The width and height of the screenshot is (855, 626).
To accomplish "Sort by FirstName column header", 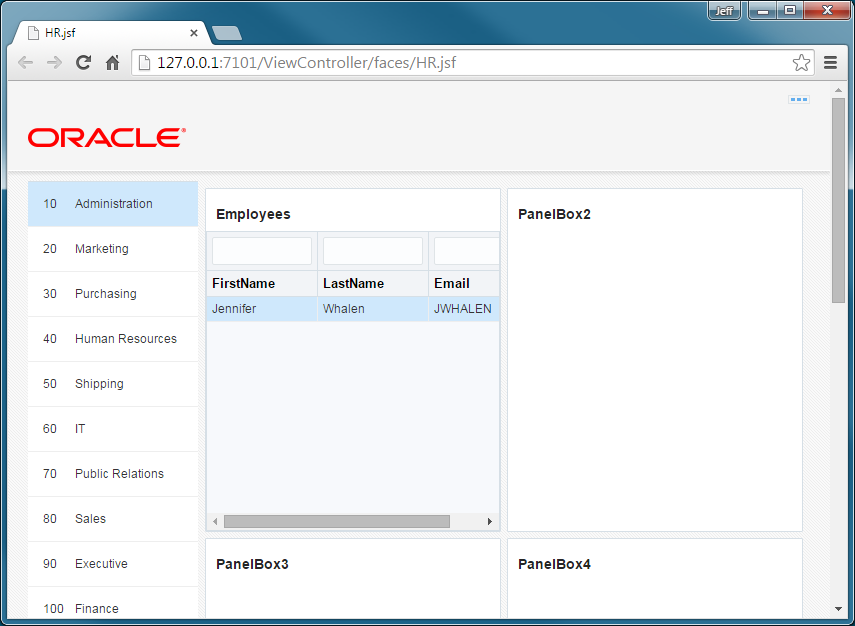I will (x=262, y=284).
